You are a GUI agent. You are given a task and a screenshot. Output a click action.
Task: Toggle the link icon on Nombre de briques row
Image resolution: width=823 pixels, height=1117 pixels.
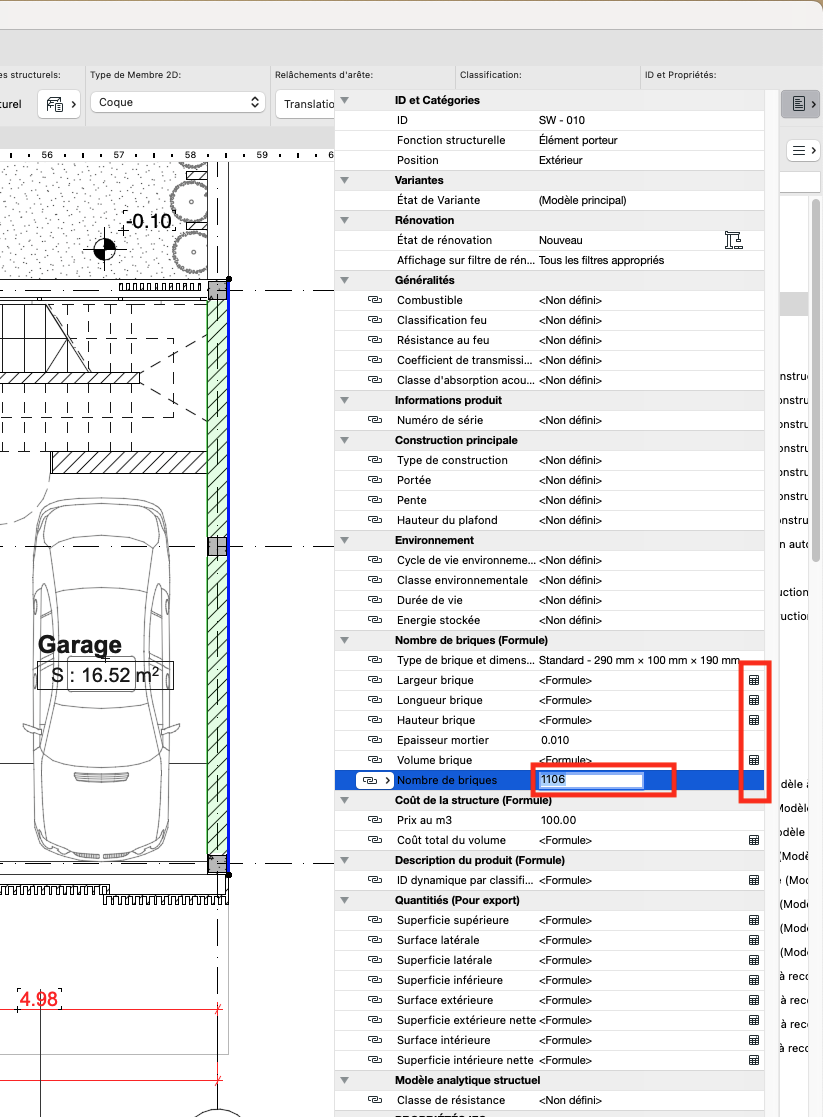click(x=375, y=780)
